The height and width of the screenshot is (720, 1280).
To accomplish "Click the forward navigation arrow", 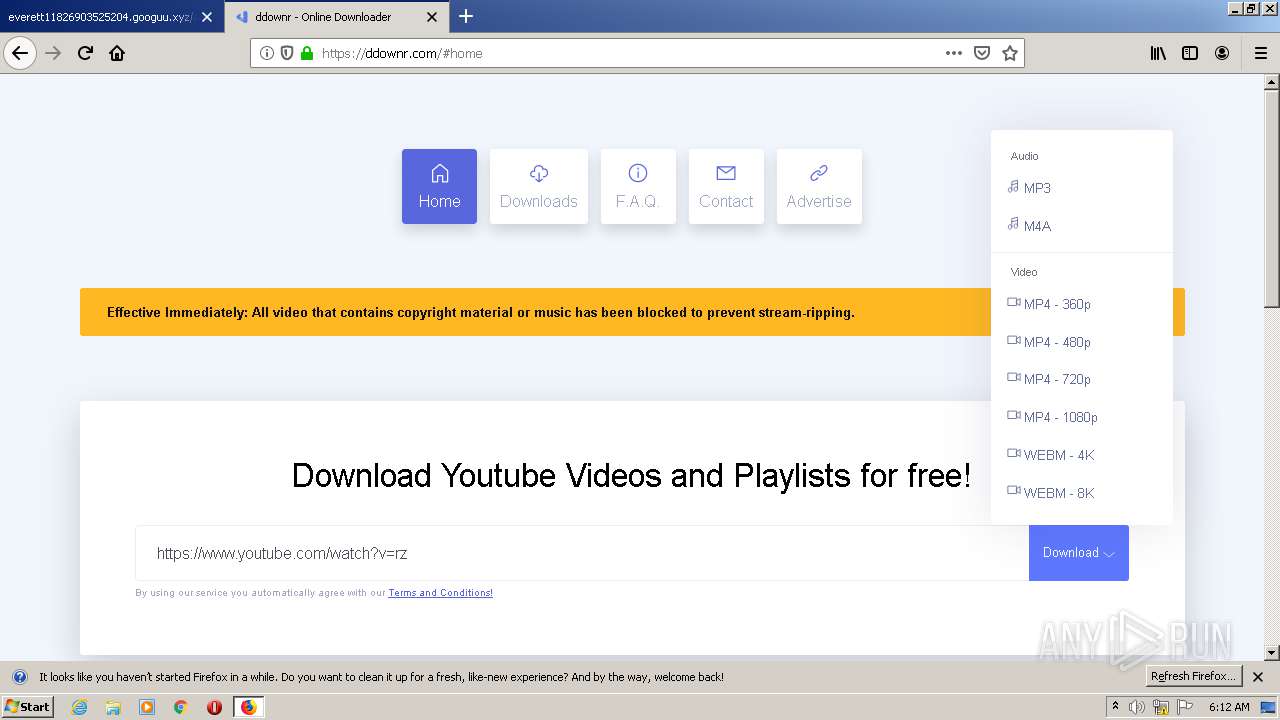I will pyautogui.click(x=53, y=53).
